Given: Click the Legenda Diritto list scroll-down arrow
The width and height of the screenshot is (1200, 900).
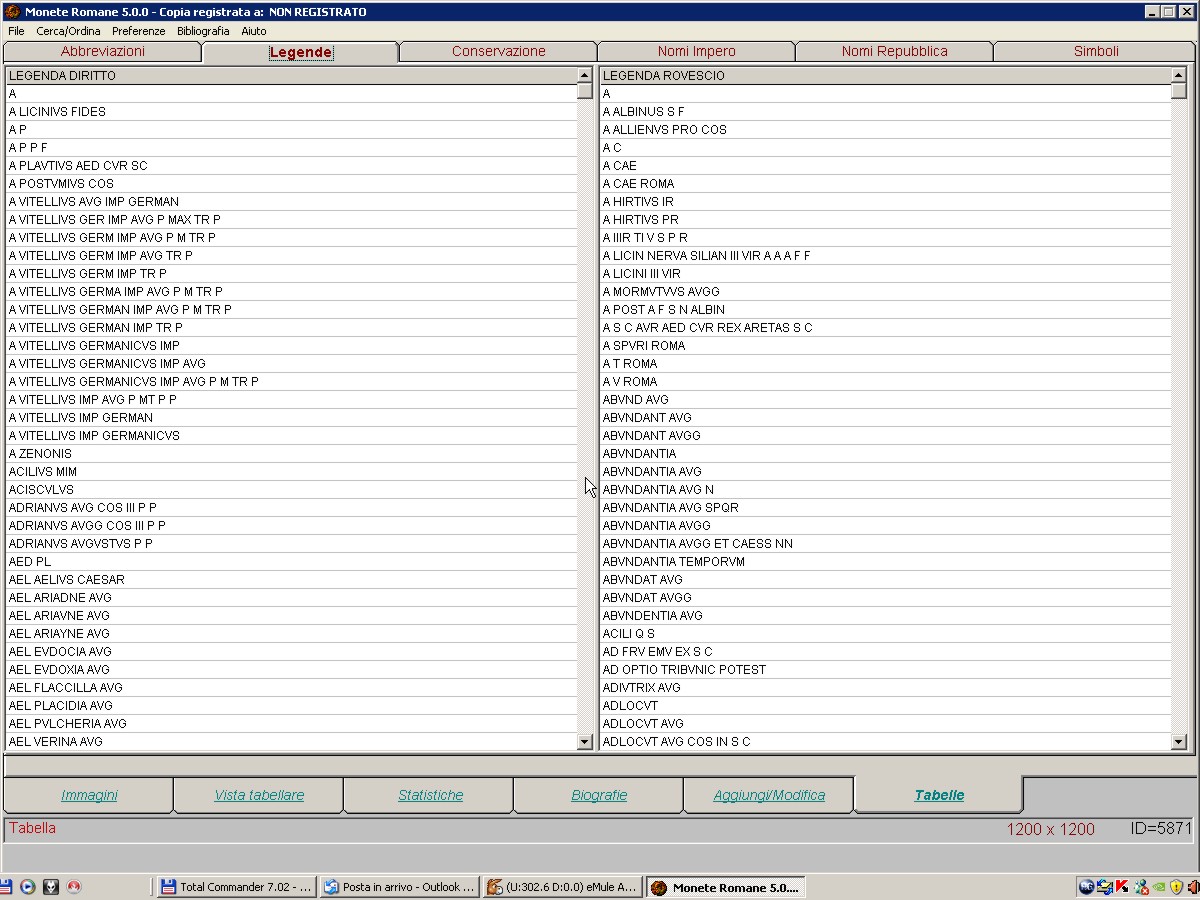Looking at the screenshot, I should pyautogui.click(x=585, y=742).
